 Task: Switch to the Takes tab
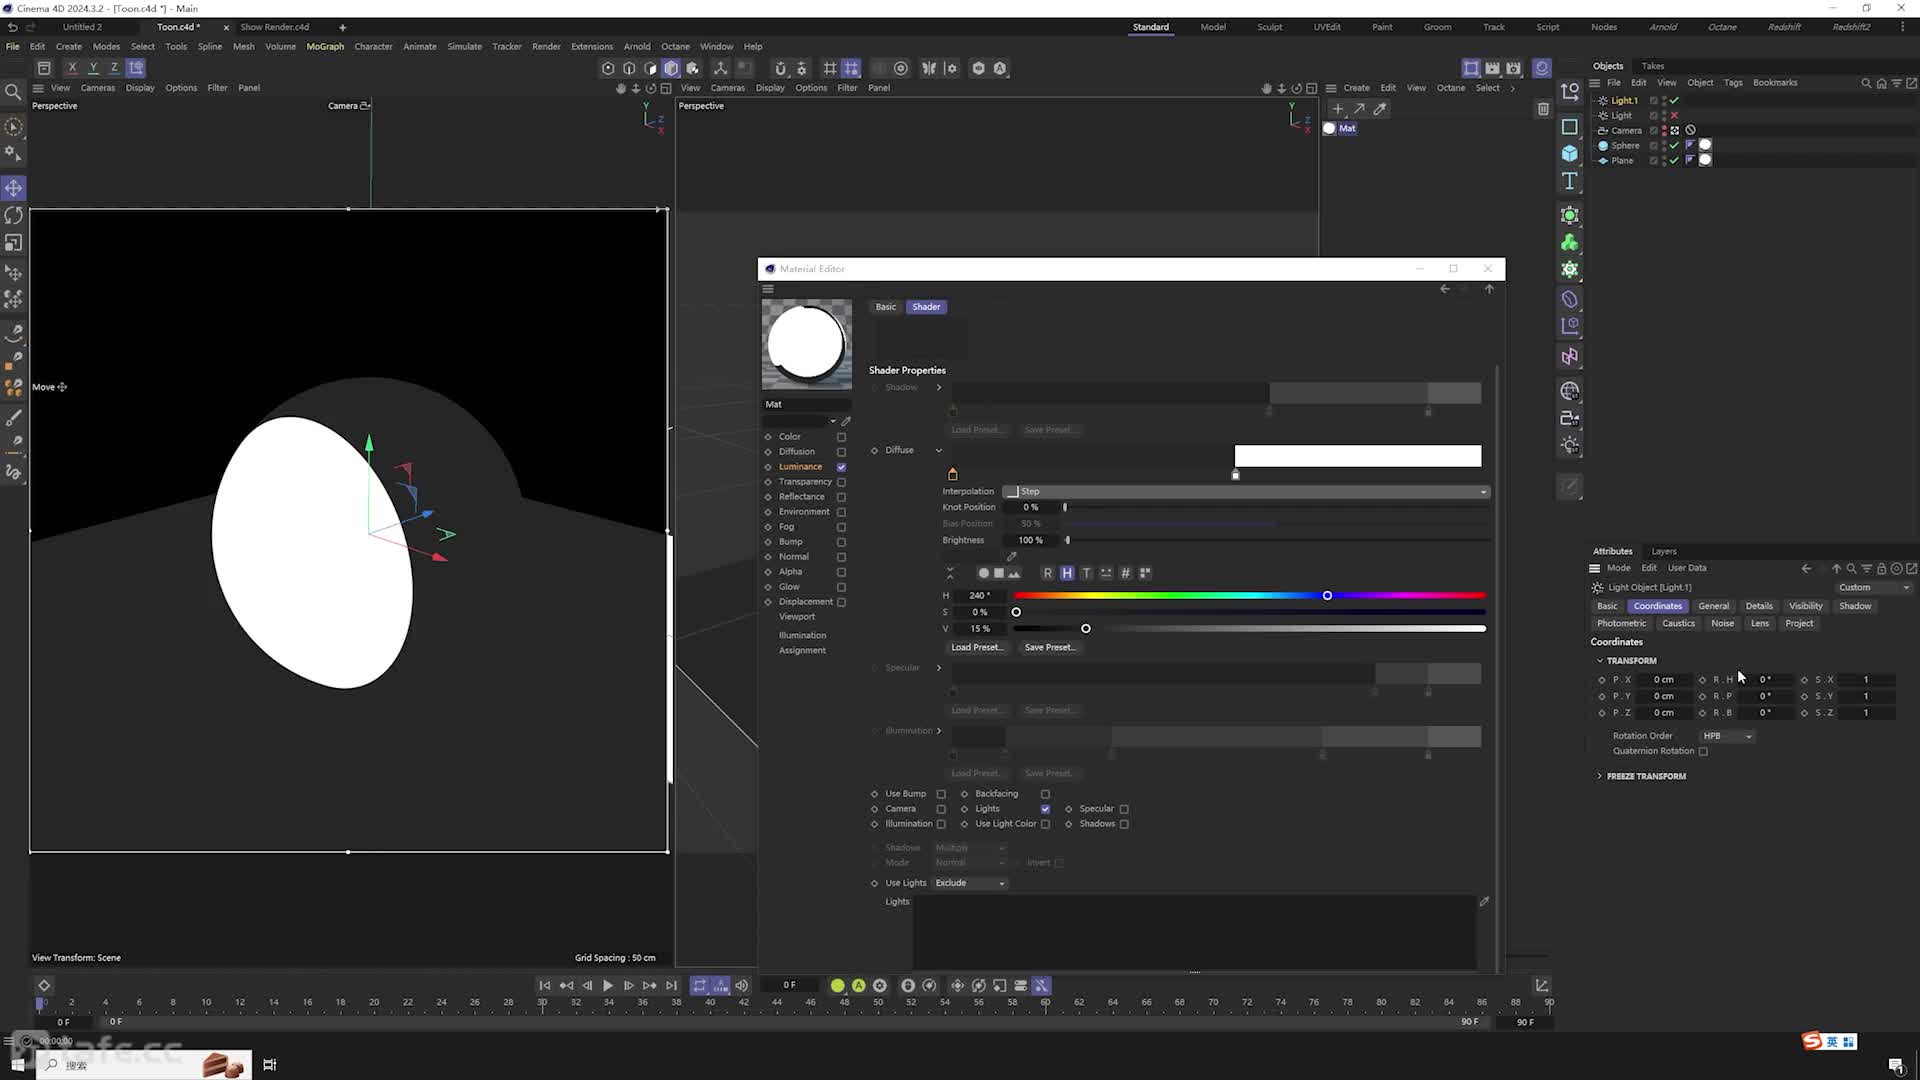[1653, 66]
